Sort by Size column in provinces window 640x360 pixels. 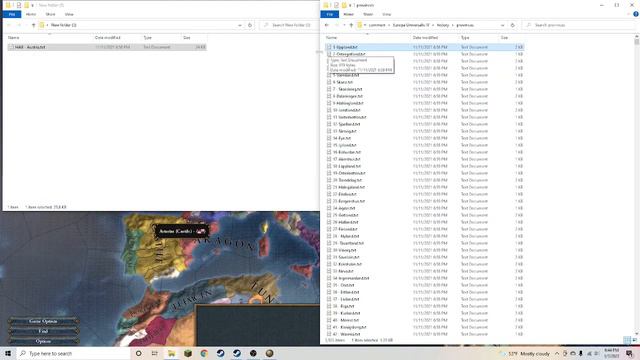504,38
